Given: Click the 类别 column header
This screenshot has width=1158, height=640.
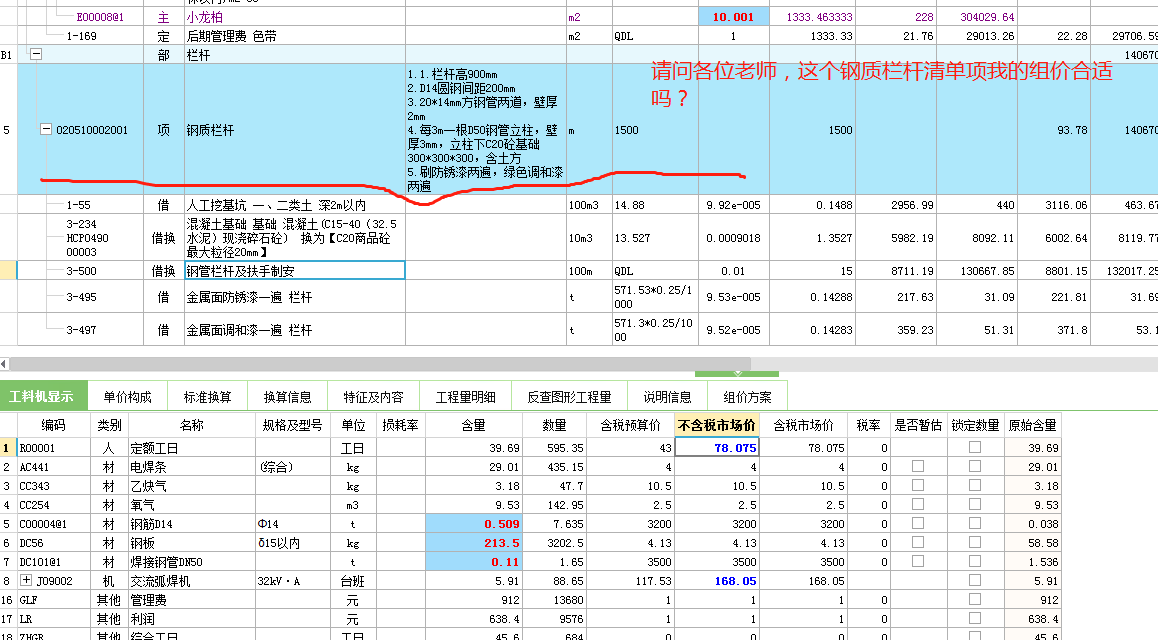Looking at the screenshot, I should coord(109,425).
